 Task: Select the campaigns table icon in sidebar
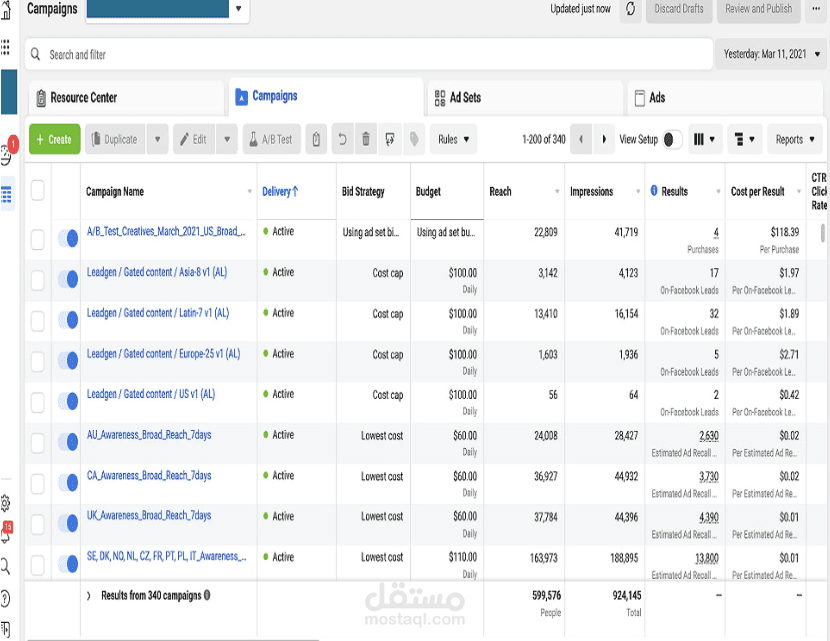6,194
